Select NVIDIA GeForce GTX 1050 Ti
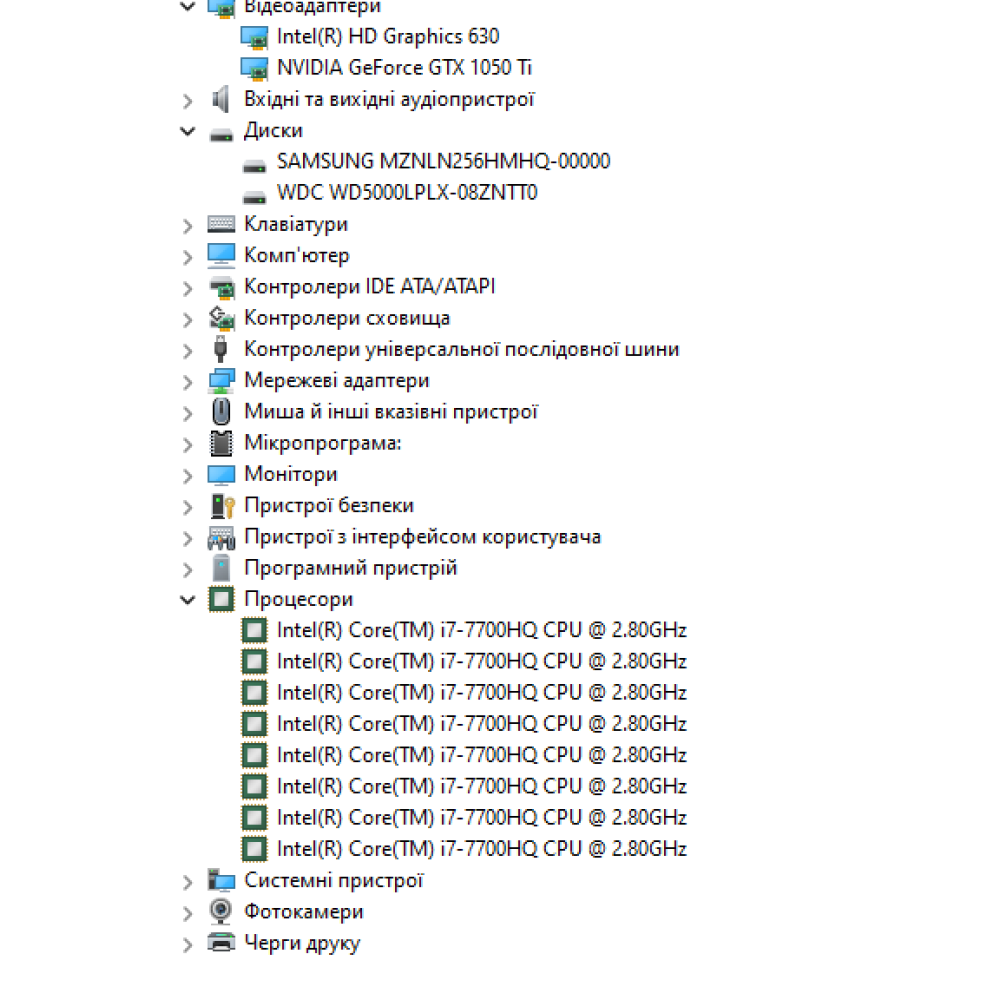 coord(404,68)
